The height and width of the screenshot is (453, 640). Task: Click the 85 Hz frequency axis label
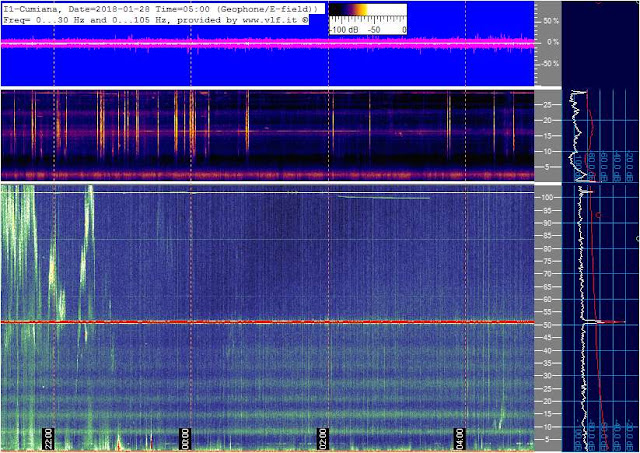coord(547,236)
